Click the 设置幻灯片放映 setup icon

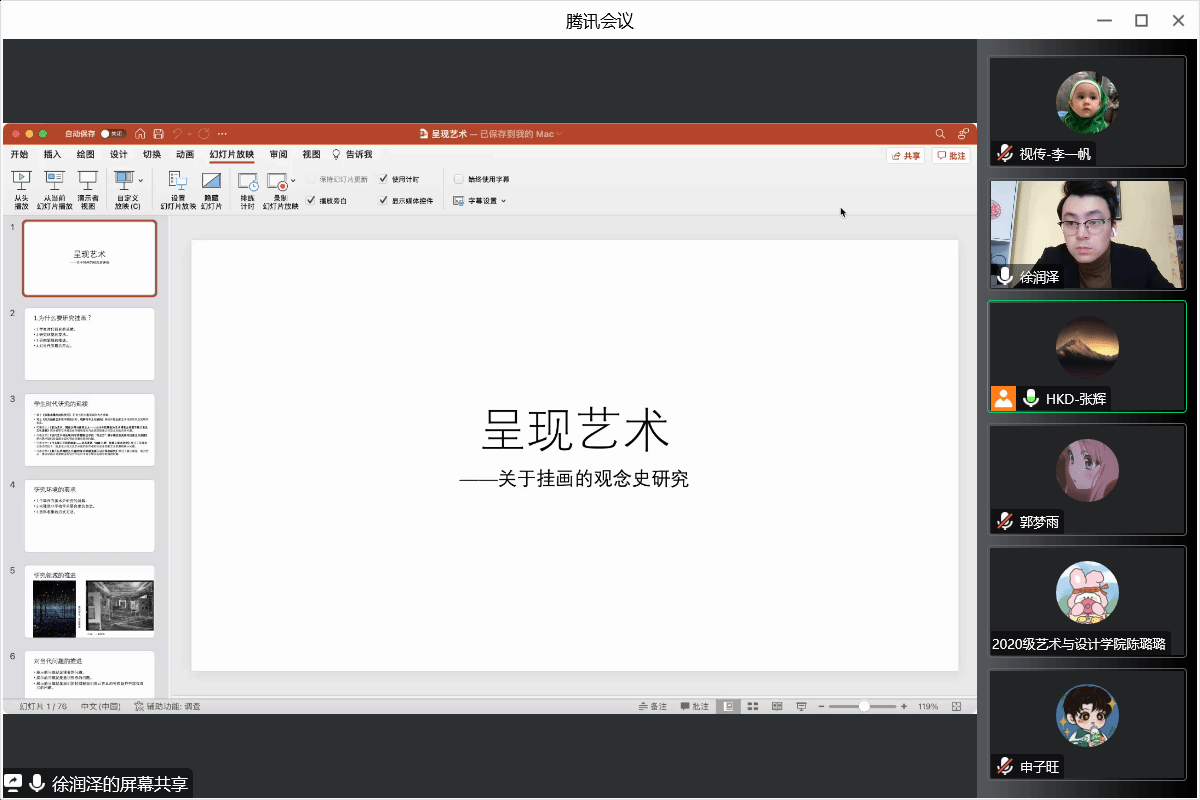point(178,181)
